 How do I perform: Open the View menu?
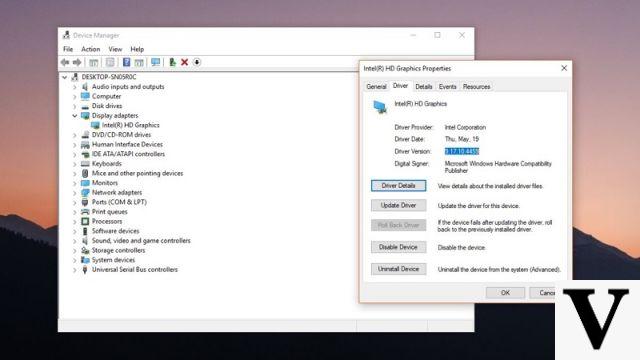(115, 49)
